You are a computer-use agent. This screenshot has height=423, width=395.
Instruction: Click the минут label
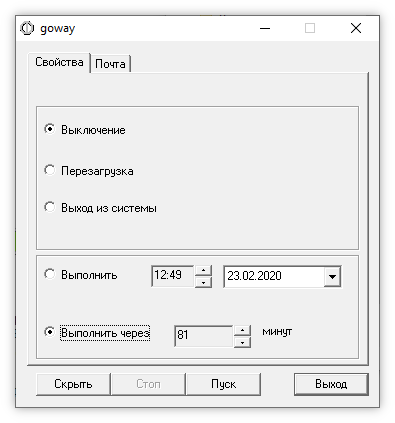click(x=277, y=332)
